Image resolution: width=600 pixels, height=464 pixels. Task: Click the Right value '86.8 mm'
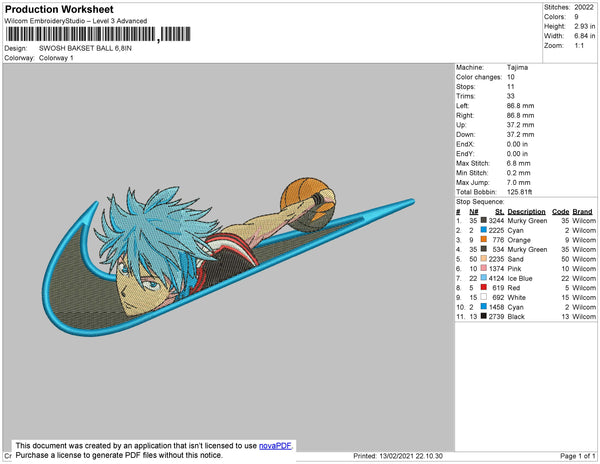(x=520, y=115)
